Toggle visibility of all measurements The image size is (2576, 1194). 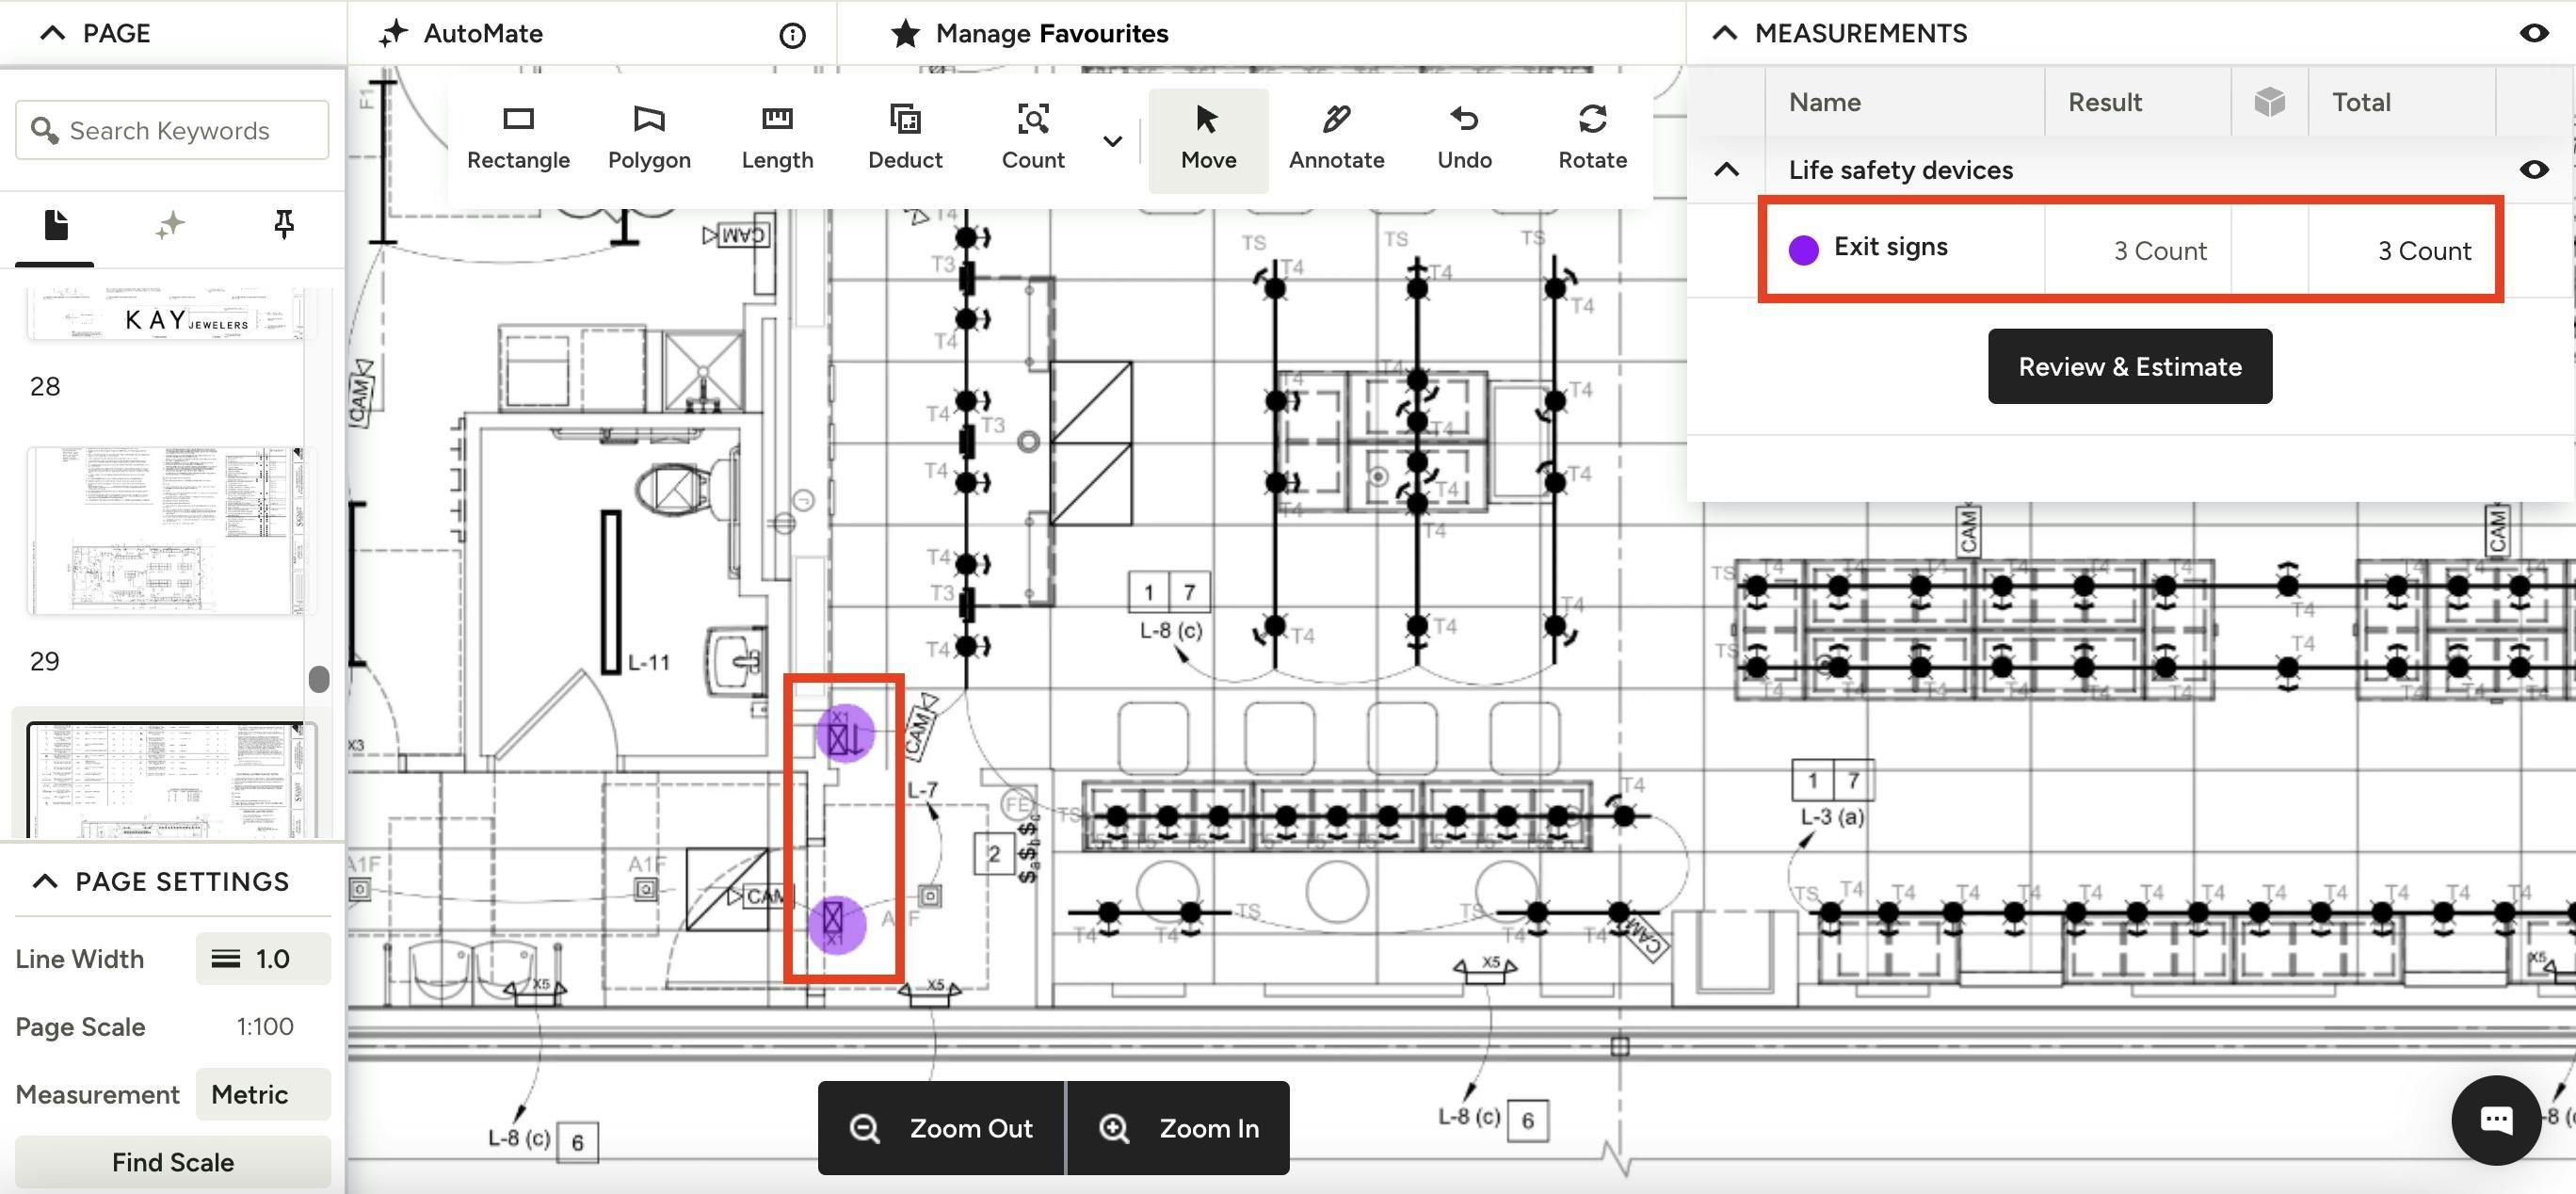[x=2533, y=33]
